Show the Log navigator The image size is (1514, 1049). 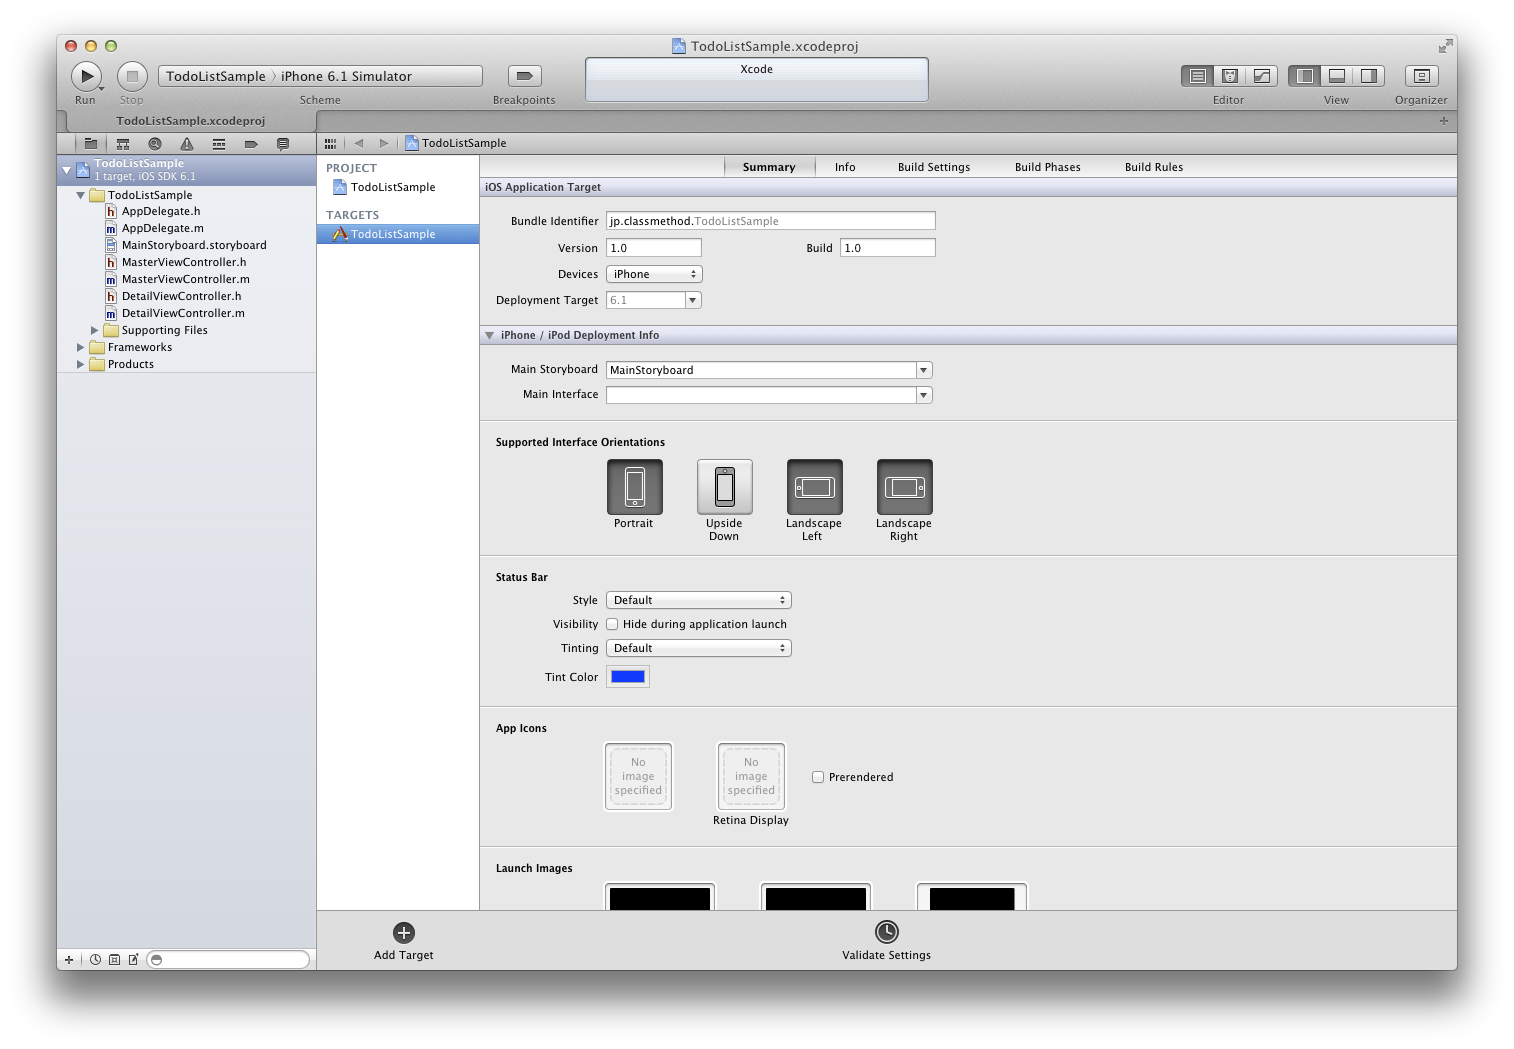pyautogui.click(x=283, y=144)
